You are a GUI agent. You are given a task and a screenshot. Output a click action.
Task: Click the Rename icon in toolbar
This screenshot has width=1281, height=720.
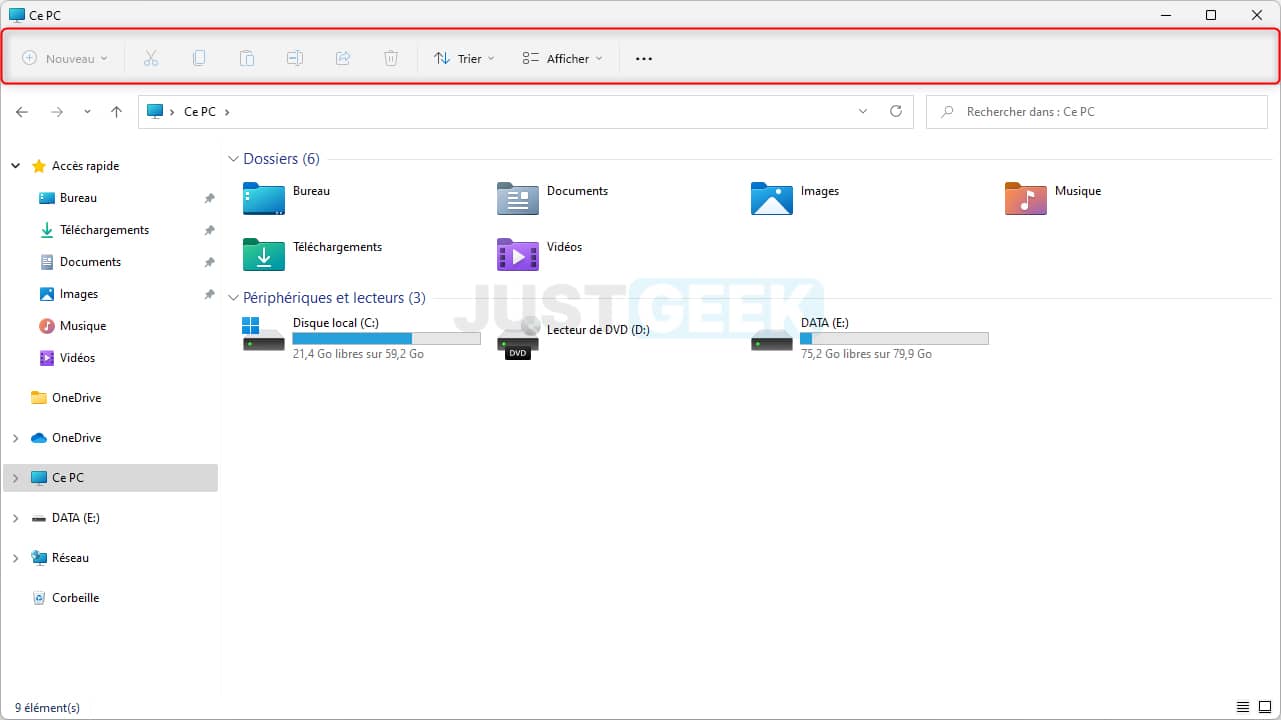point(295,58)
